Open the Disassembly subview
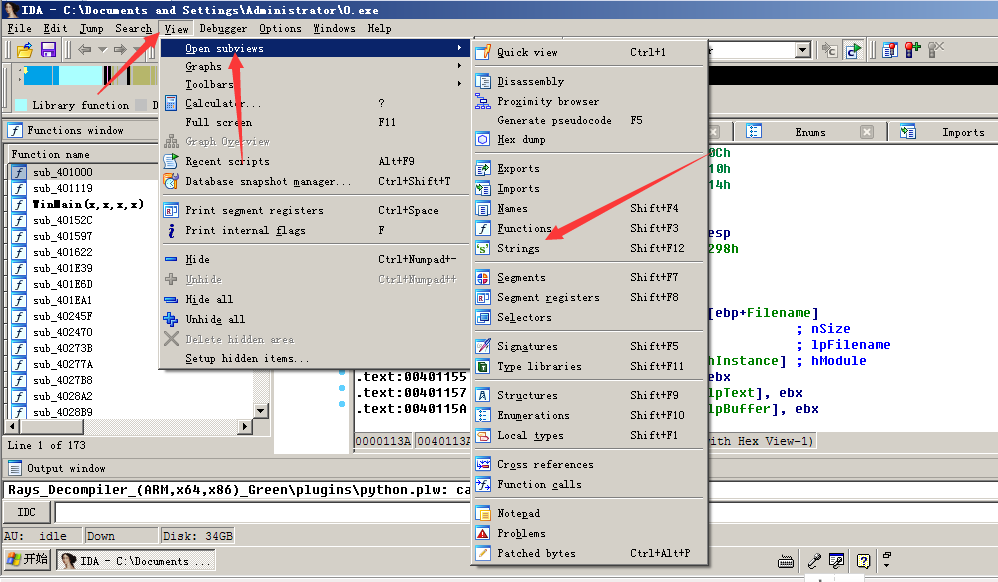This screenshot has width=998, height=582. click(x=589, y=82)
